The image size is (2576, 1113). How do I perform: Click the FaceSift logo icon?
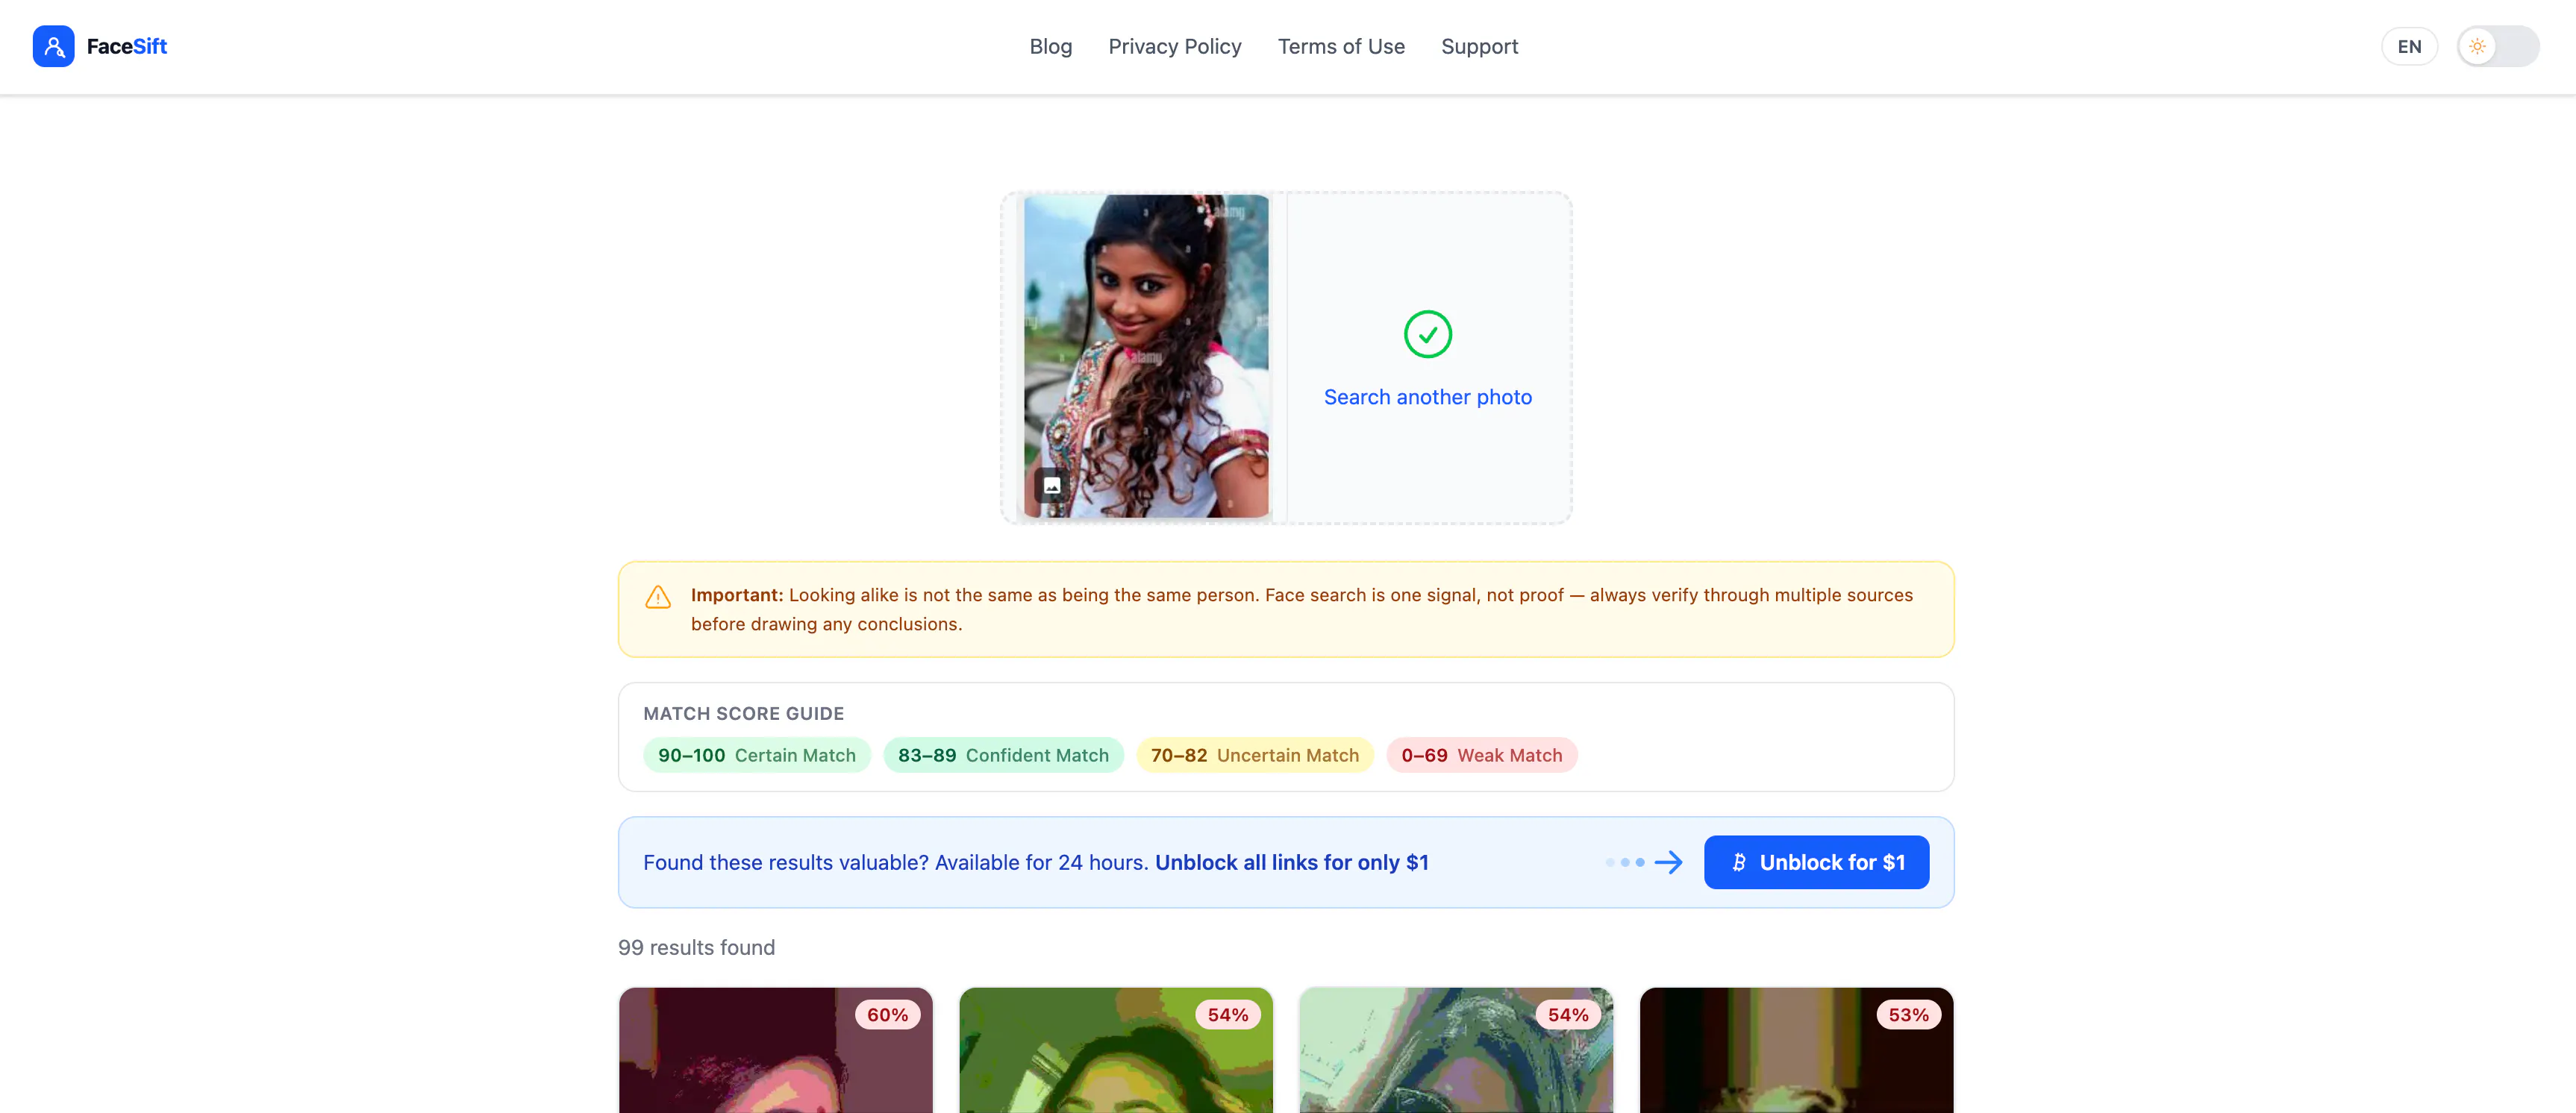tap(53, 46)
